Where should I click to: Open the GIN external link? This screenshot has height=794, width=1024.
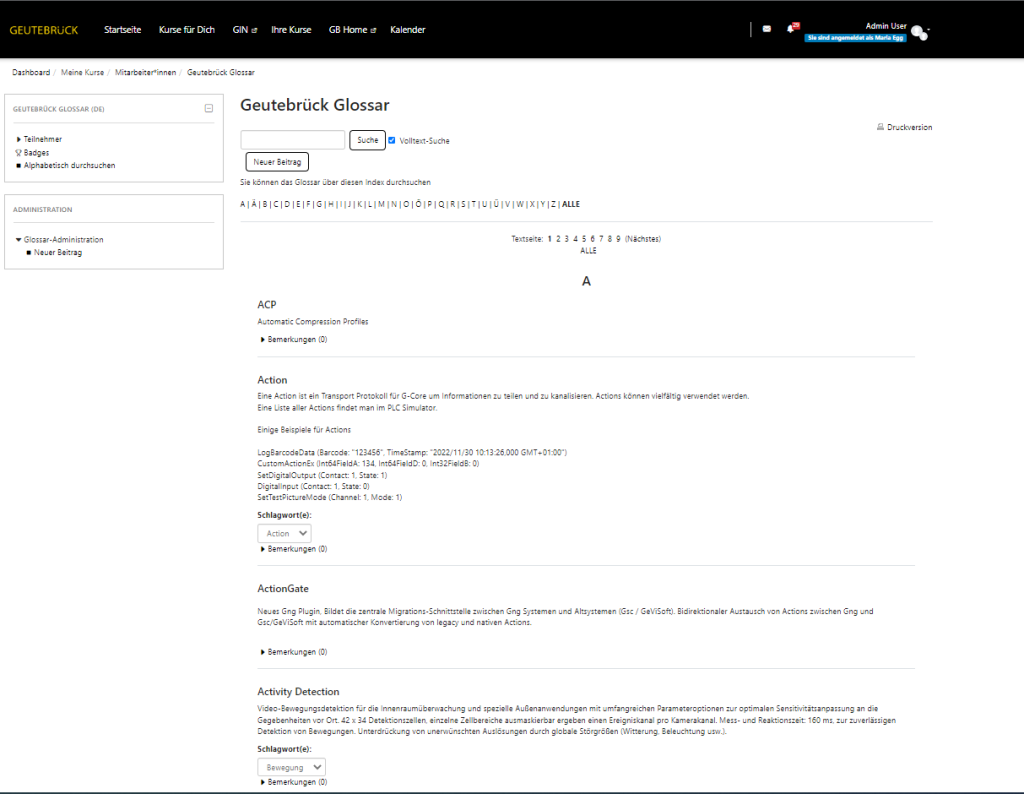tap(245, 30)
